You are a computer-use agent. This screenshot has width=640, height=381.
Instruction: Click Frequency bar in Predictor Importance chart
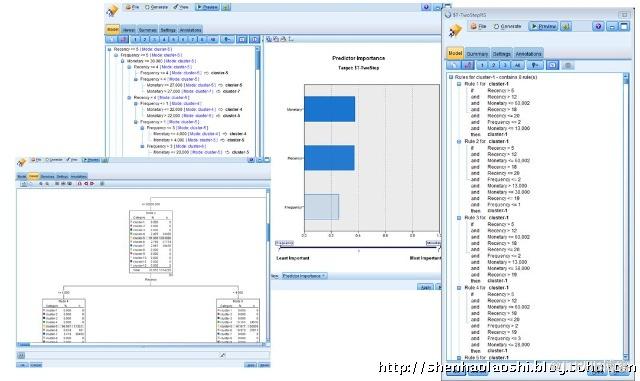click(x=322, y=207)
